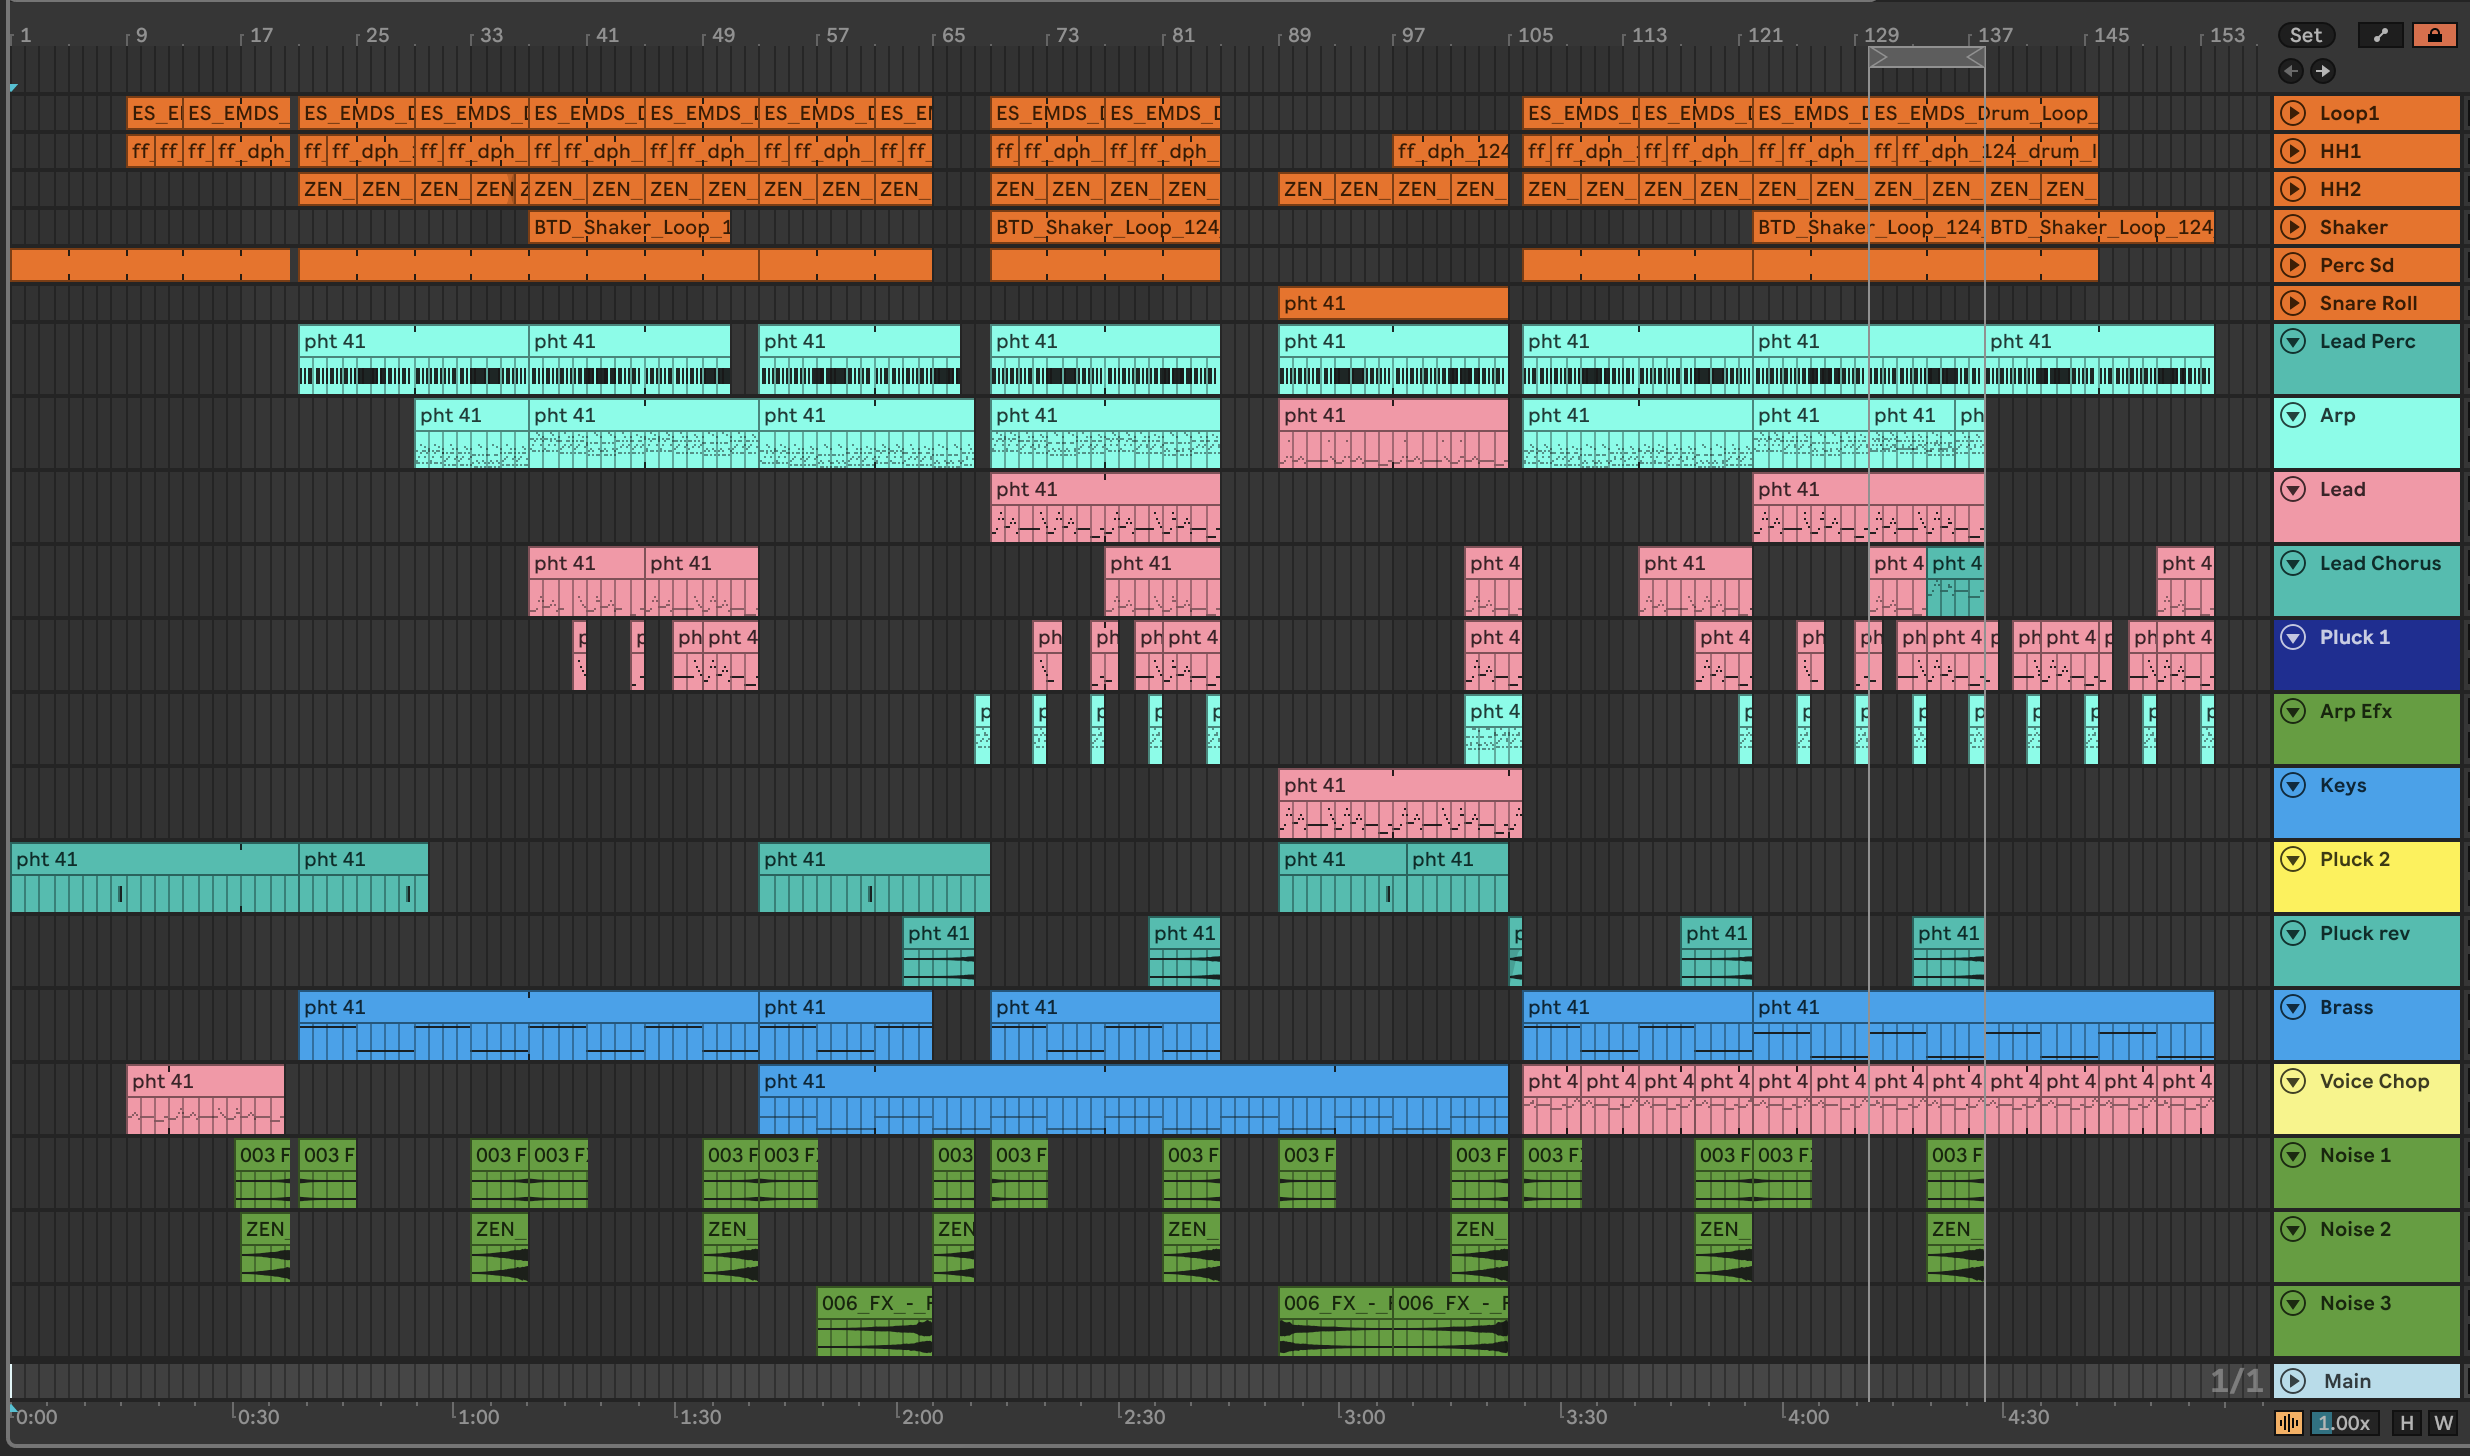Unfold the HH2 track arrow
Image resolution: width=2470 pixels, height=1456 pixels.
point(2292,189)
